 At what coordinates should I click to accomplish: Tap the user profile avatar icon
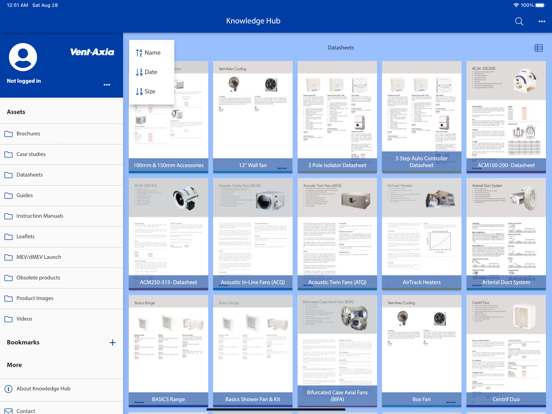pyautogui.click(x=23, y=57)
